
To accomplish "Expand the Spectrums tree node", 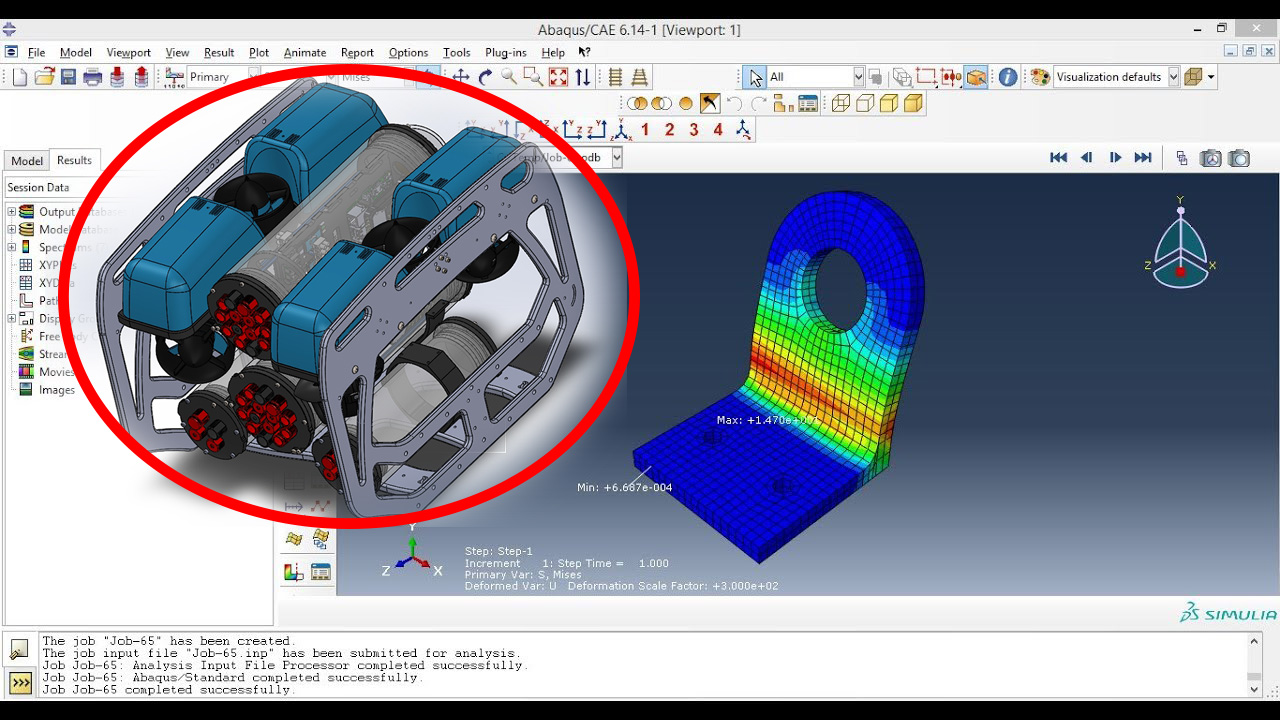I will 12,247.
